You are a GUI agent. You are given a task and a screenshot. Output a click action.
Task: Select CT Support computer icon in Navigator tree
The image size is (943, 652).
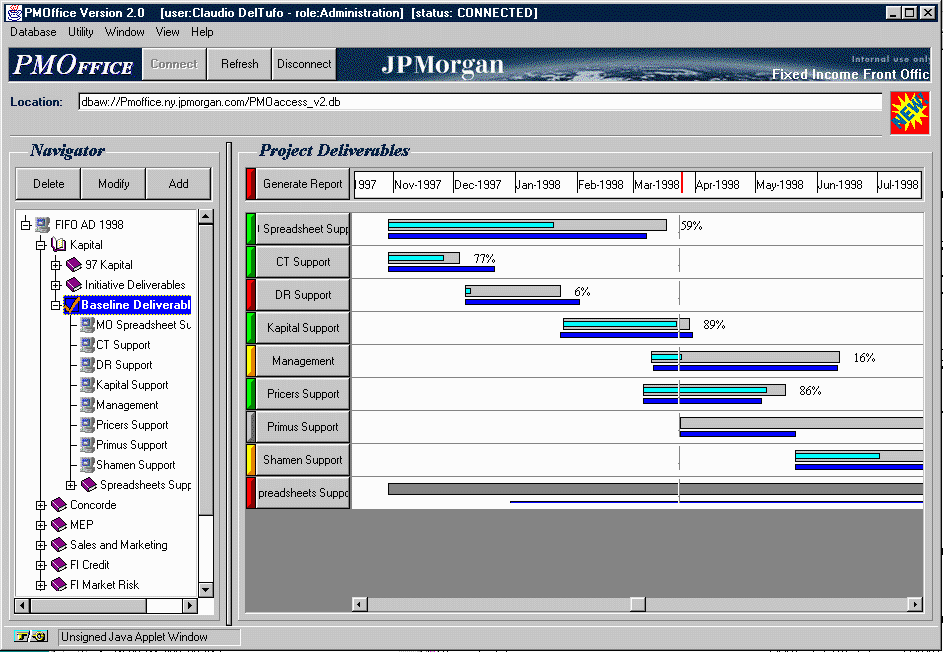tap(88, 345)
